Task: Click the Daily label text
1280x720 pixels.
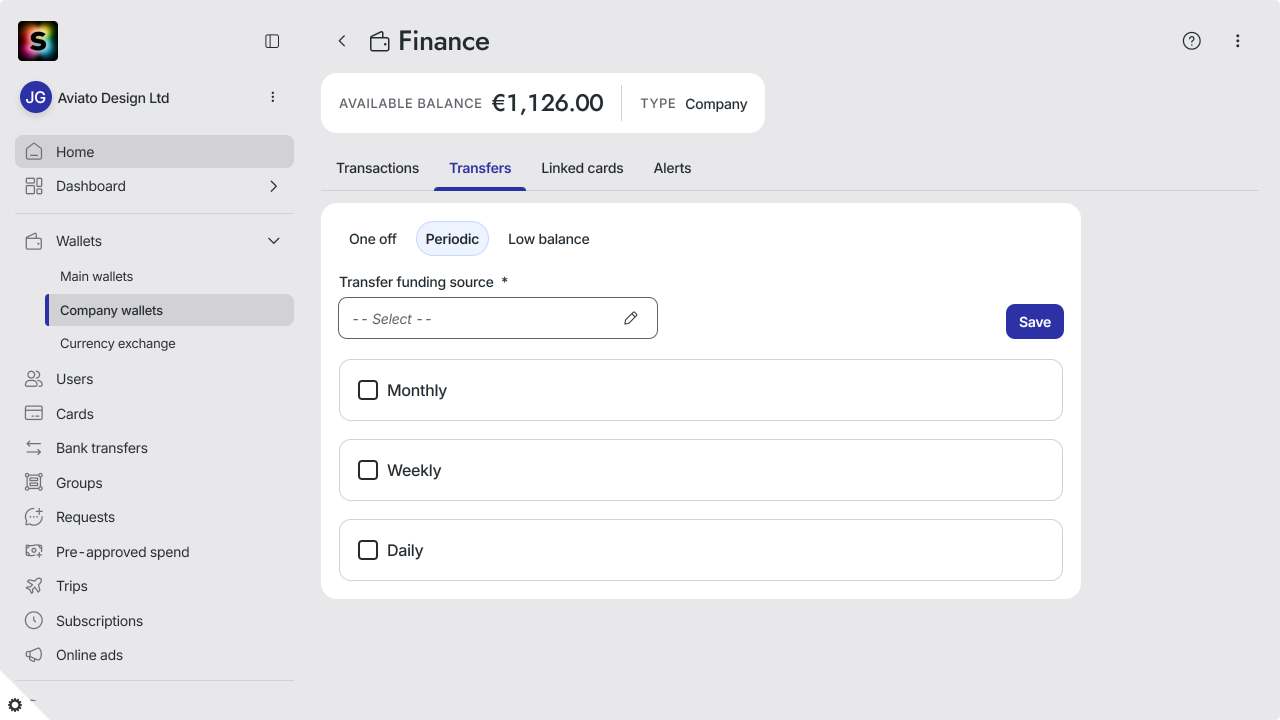Action: click(405, 550)
